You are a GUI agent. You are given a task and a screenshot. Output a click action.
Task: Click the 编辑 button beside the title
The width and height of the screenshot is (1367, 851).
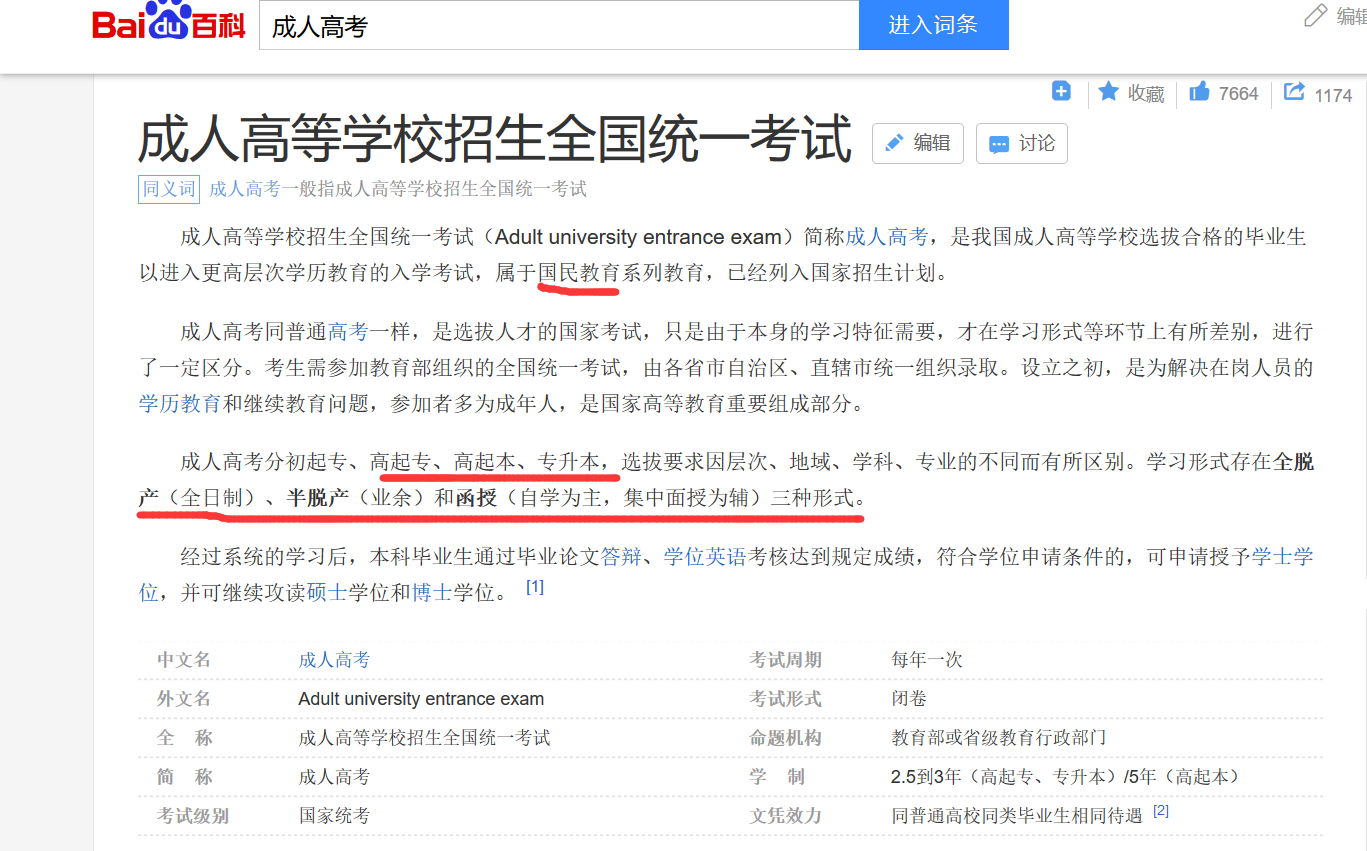click(x=918, y=143)
